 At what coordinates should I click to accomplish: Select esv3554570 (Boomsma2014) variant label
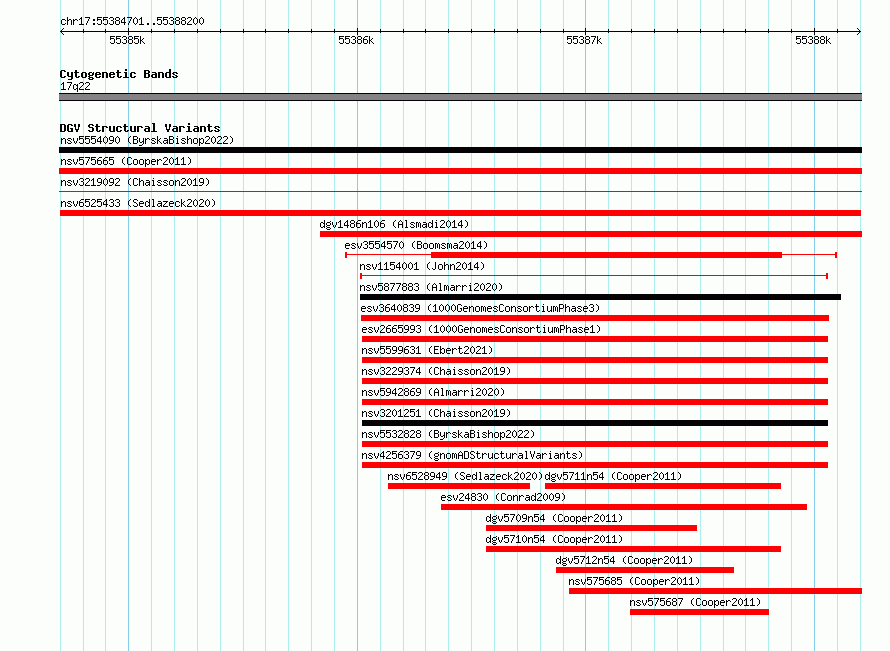[416, 245]
